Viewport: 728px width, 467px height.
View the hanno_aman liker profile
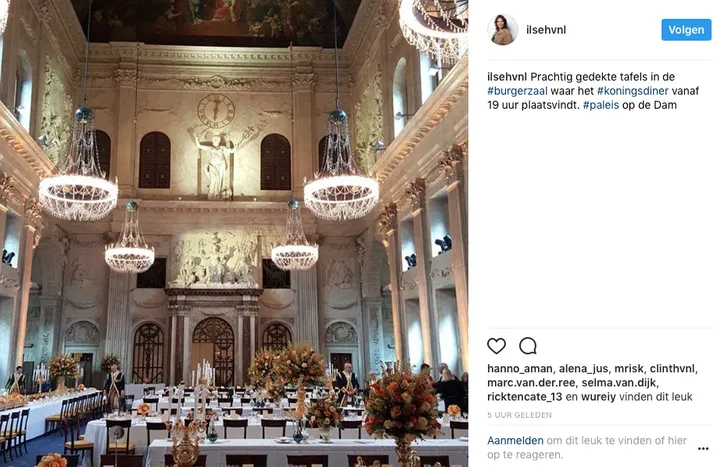(519, 369)
